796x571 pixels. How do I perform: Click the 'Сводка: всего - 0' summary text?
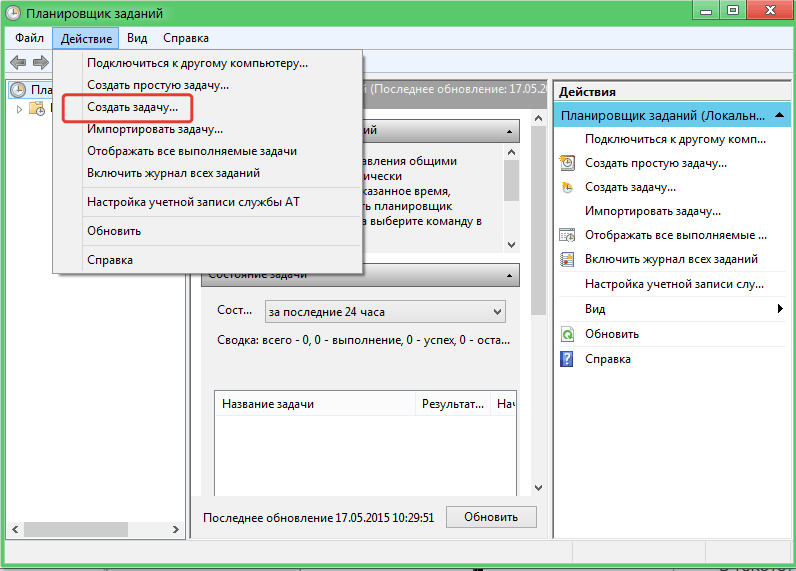pyautogui.click(x=363, y=340)
